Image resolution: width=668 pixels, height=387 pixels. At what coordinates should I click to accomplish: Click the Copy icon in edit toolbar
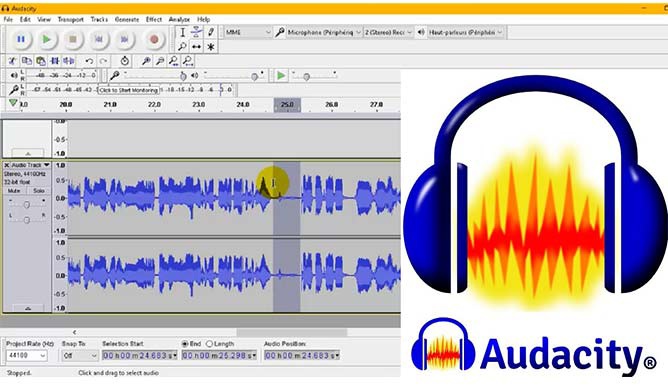point(26,61)
